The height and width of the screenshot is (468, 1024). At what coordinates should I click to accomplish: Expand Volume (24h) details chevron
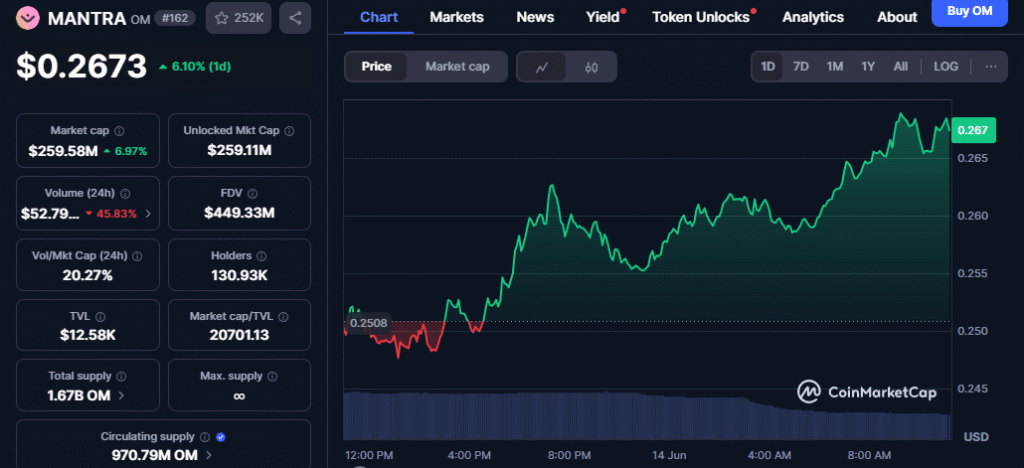click(x=148, y=213)
